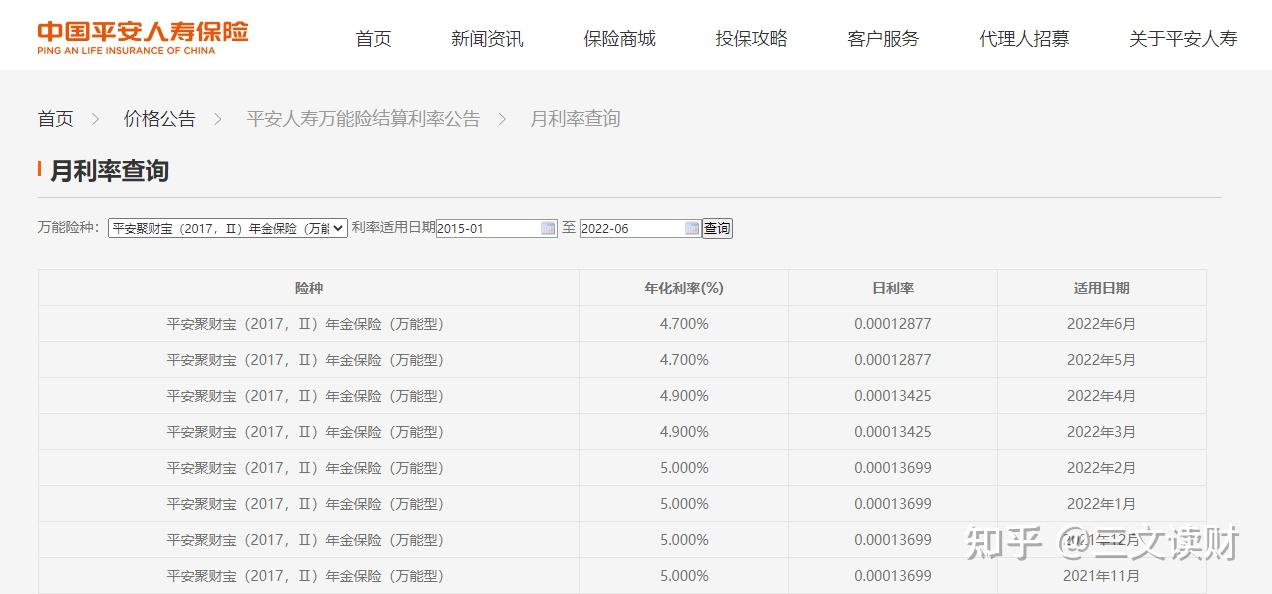Viewport: 1272px width, 594px height.
Task: Click the 万能险种 field label
Action: click(x=69, y=228)
